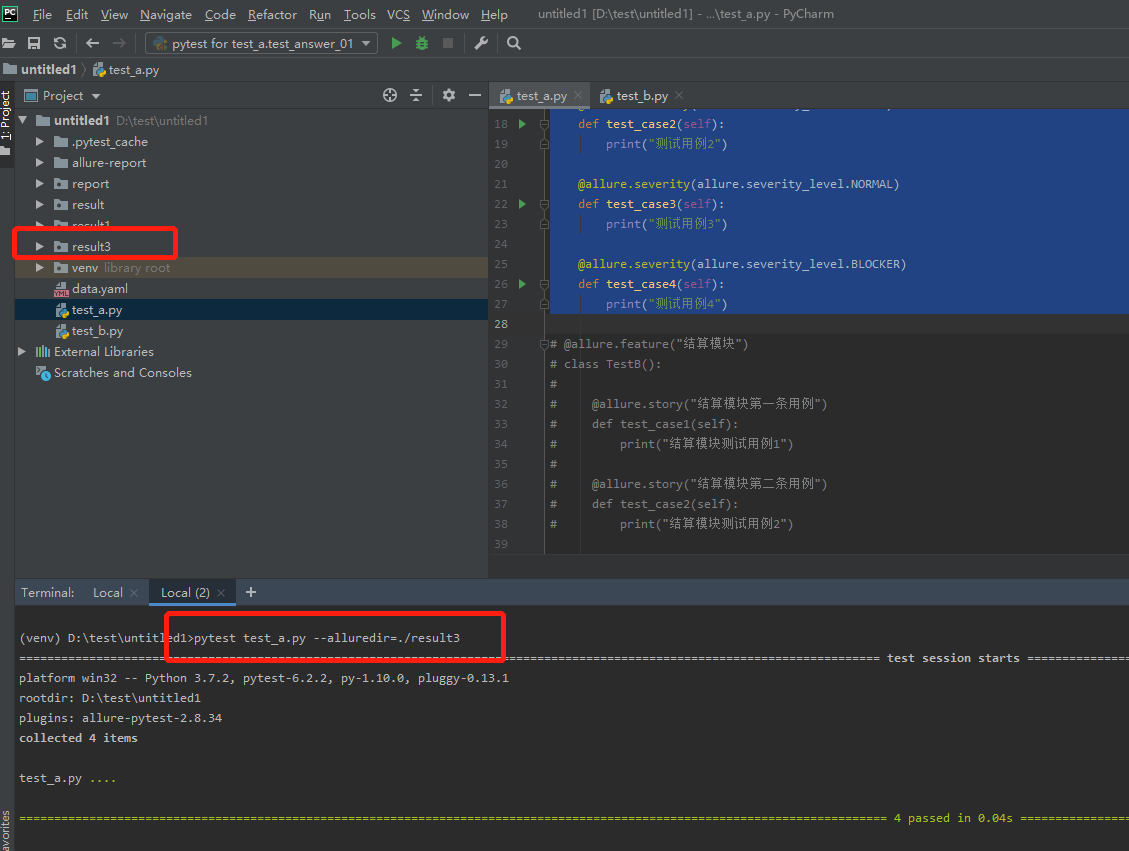Select test_a.py in the project tree
The width and height of the screenshot is (1129, 851).
click(x=96, y=310)
